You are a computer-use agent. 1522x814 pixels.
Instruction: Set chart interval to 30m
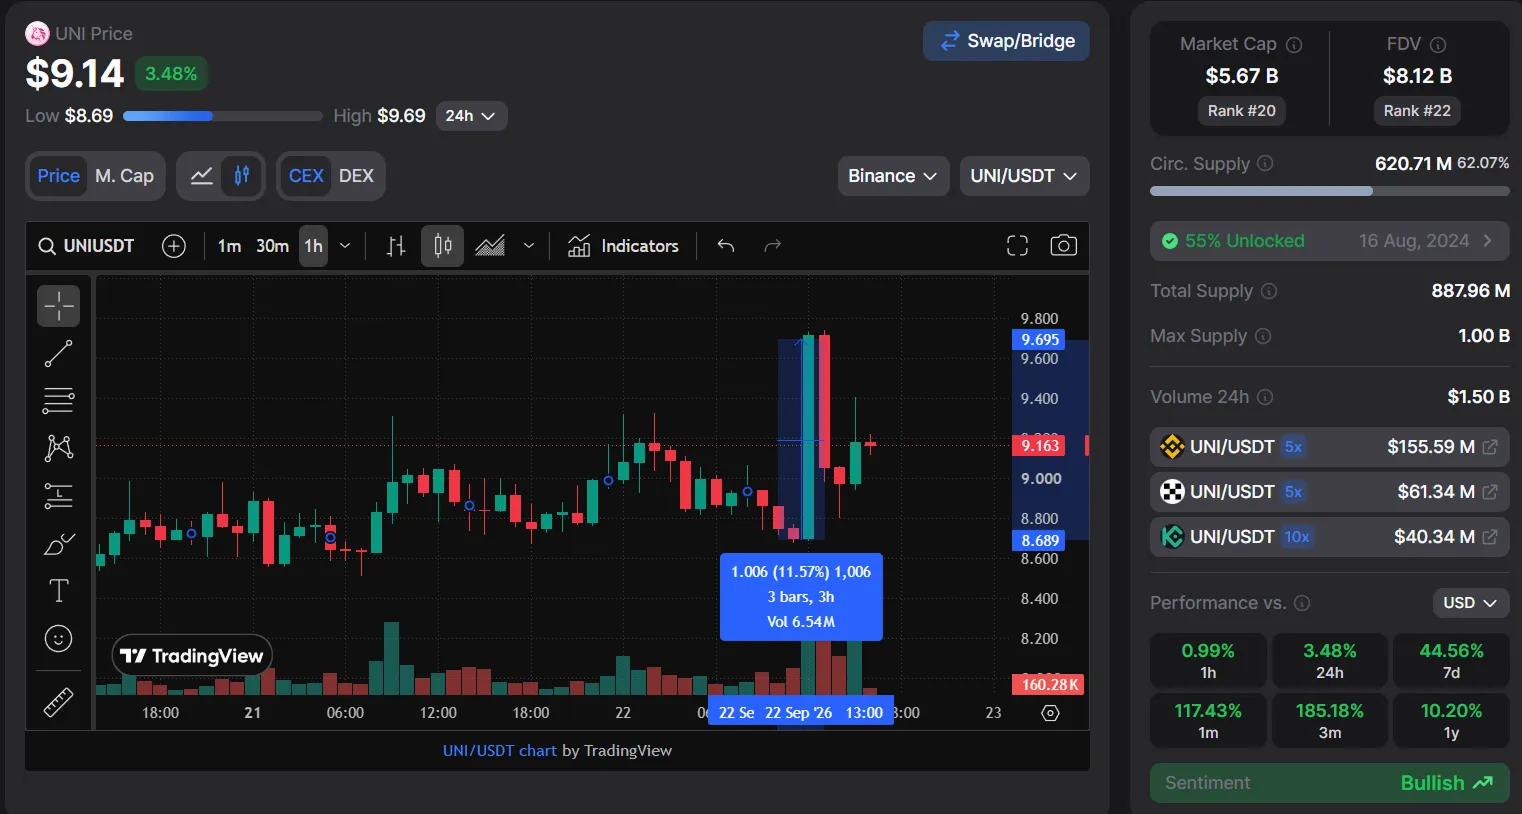[x=272, y=246]
